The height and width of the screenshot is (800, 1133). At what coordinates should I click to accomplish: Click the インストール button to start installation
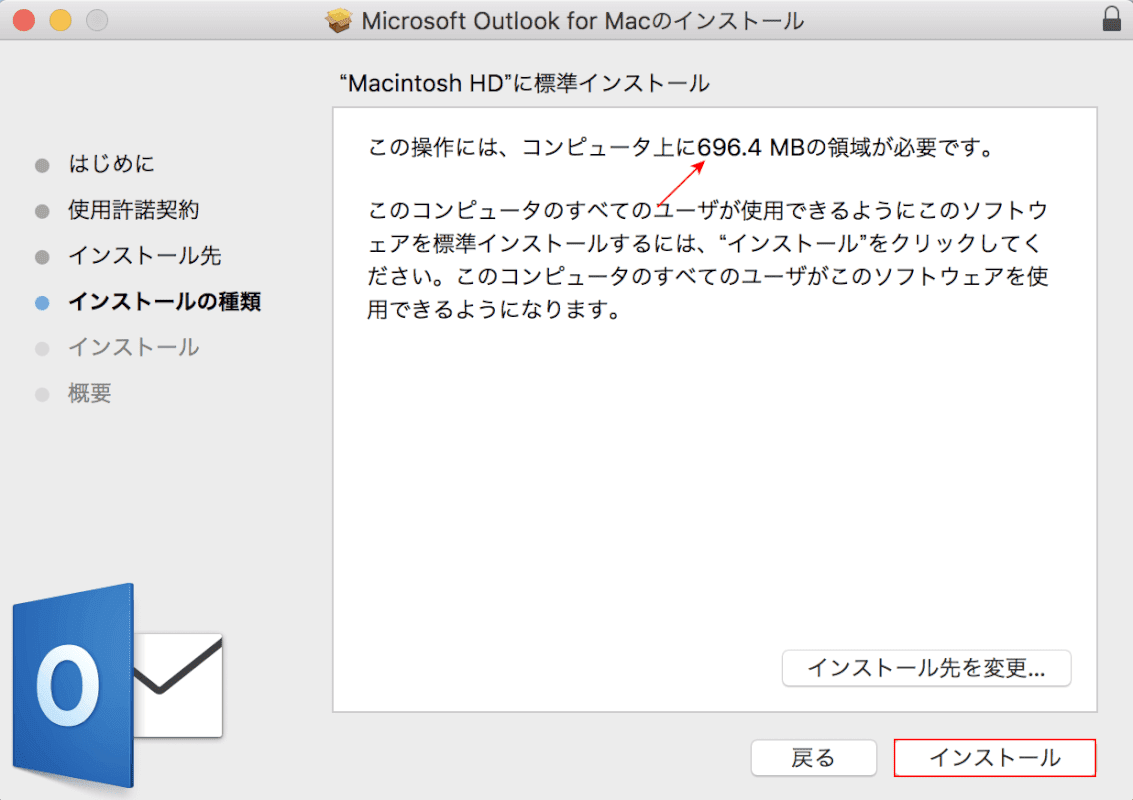994,757
